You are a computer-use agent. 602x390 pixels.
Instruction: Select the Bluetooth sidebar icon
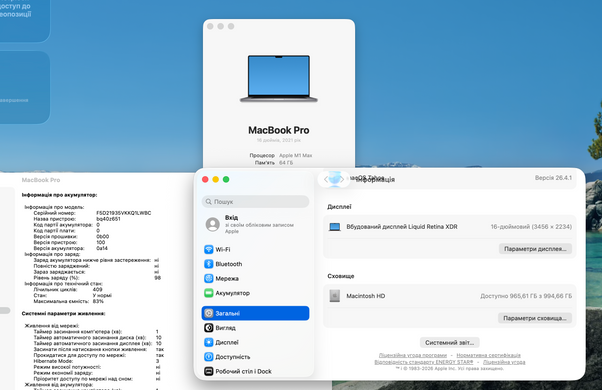(208, 264)
